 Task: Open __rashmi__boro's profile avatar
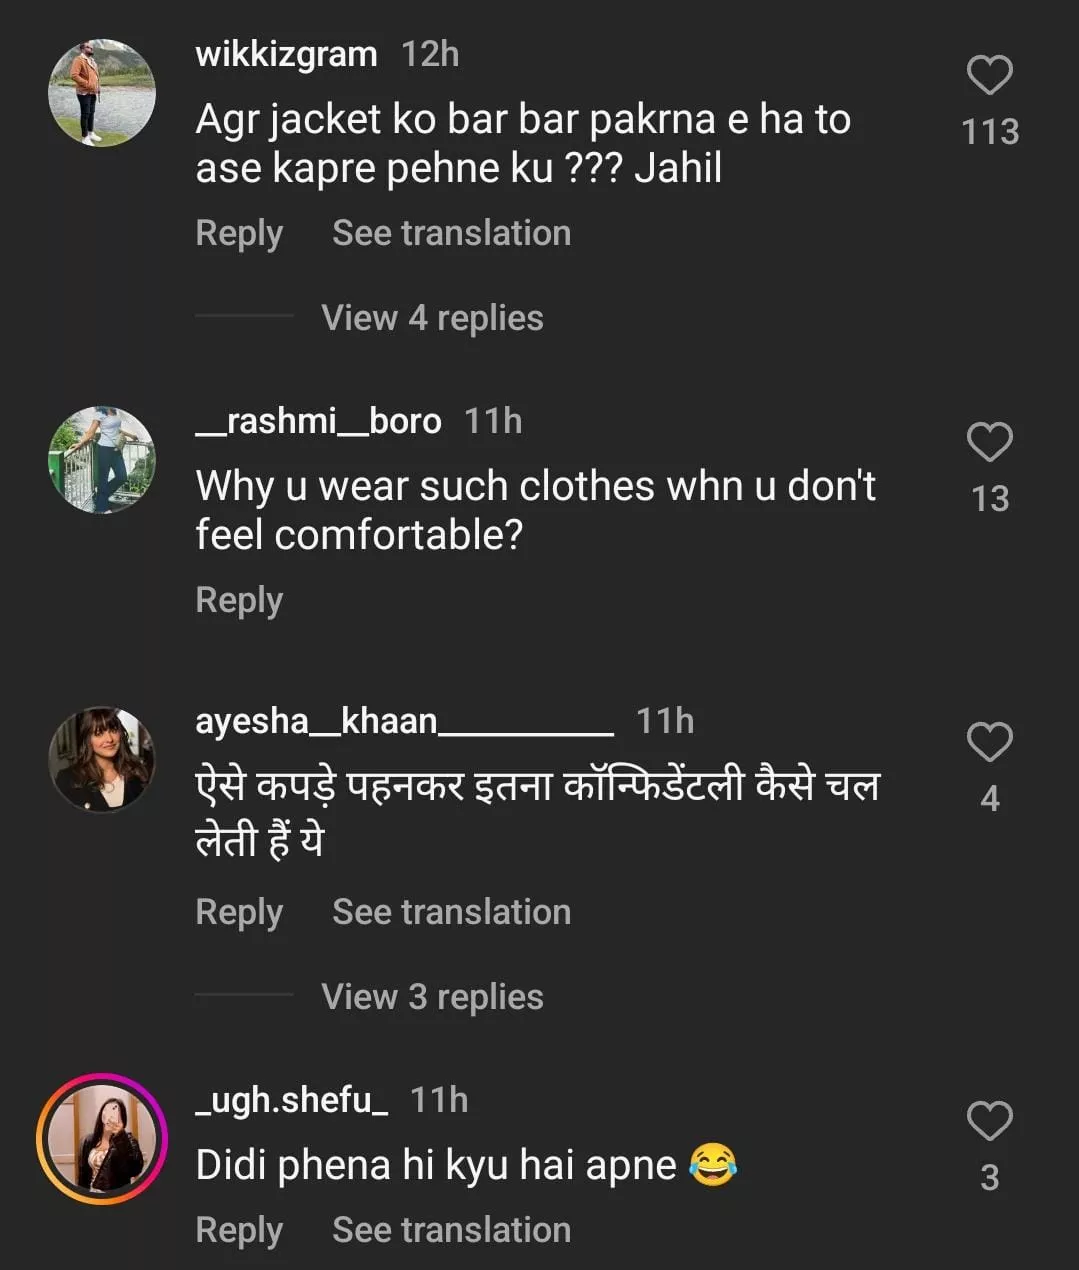click(102, 460)
